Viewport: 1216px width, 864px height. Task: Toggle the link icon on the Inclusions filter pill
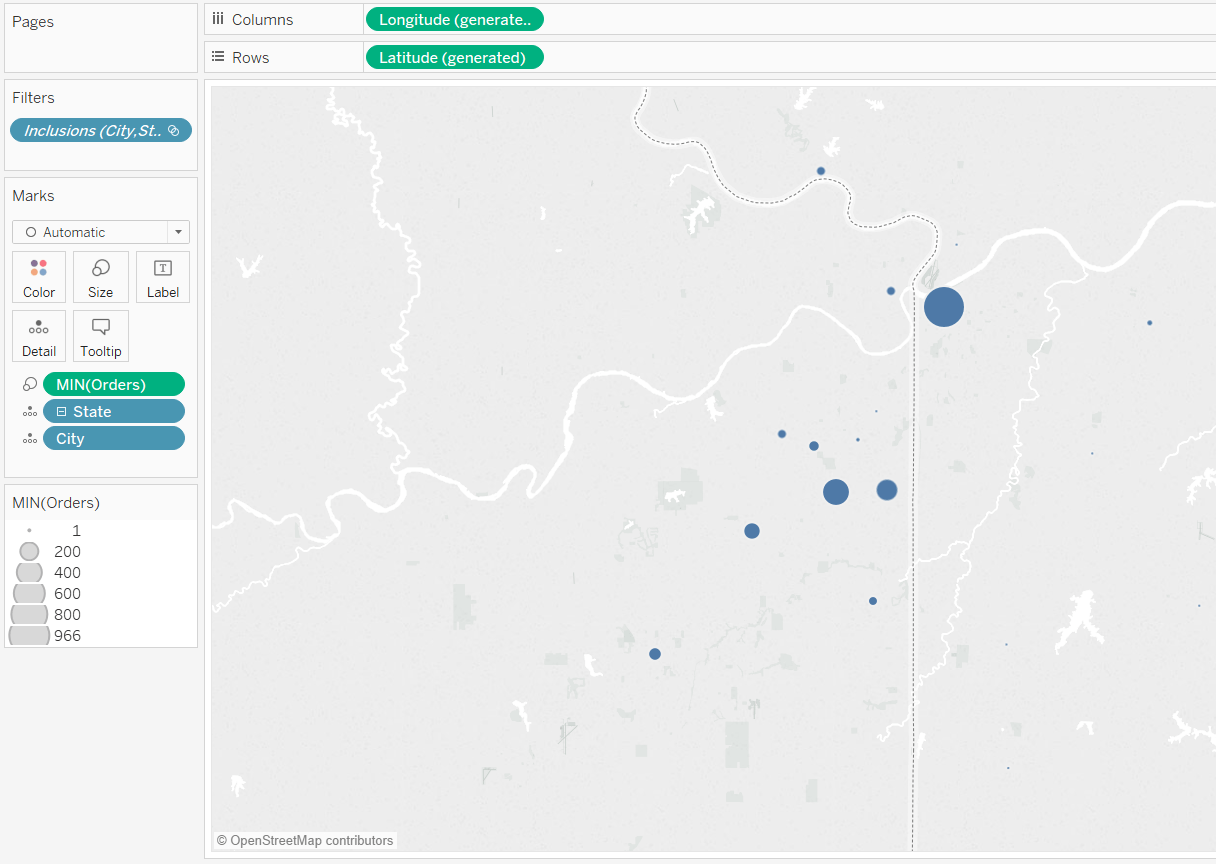point(174,130)
